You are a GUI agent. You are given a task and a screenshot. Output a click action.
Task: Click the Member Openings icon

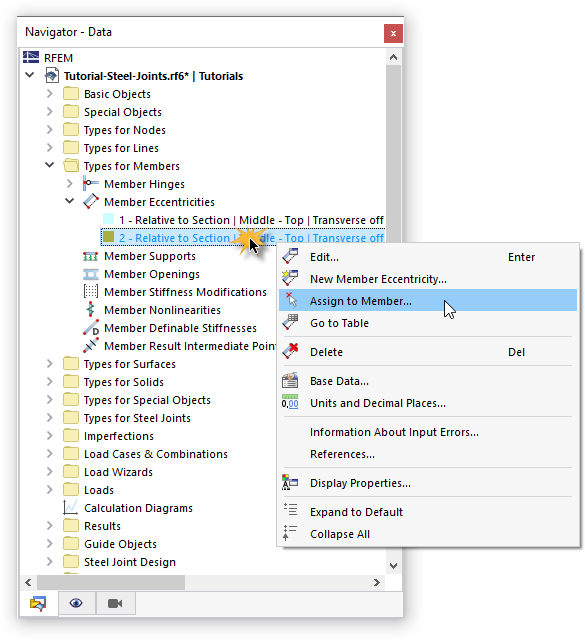coord(90,274)
